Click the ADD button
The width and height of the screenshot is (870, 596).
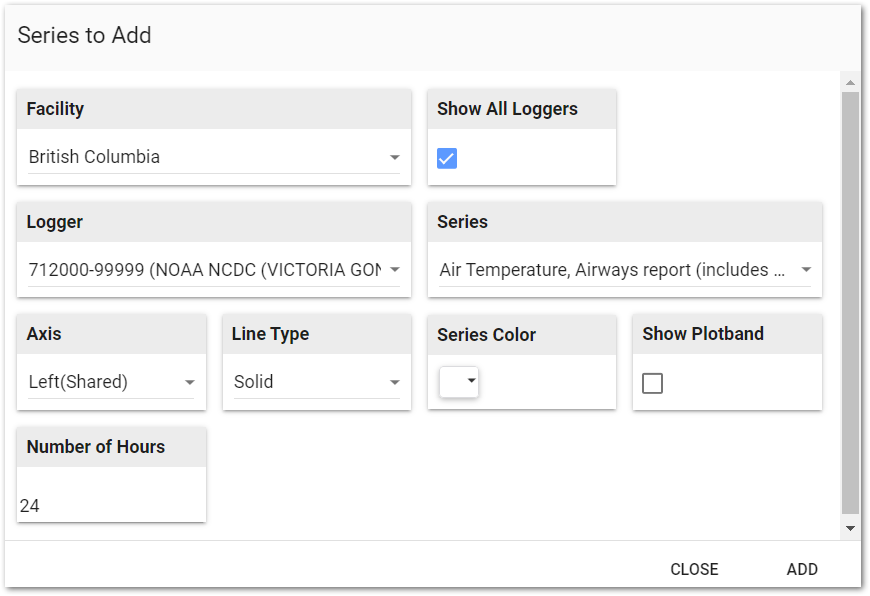(802, 569)
